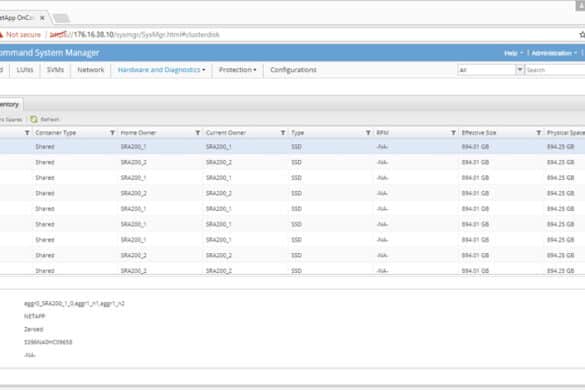Expand the Protection menu
The image size is (585, 390).
[237, 70]
